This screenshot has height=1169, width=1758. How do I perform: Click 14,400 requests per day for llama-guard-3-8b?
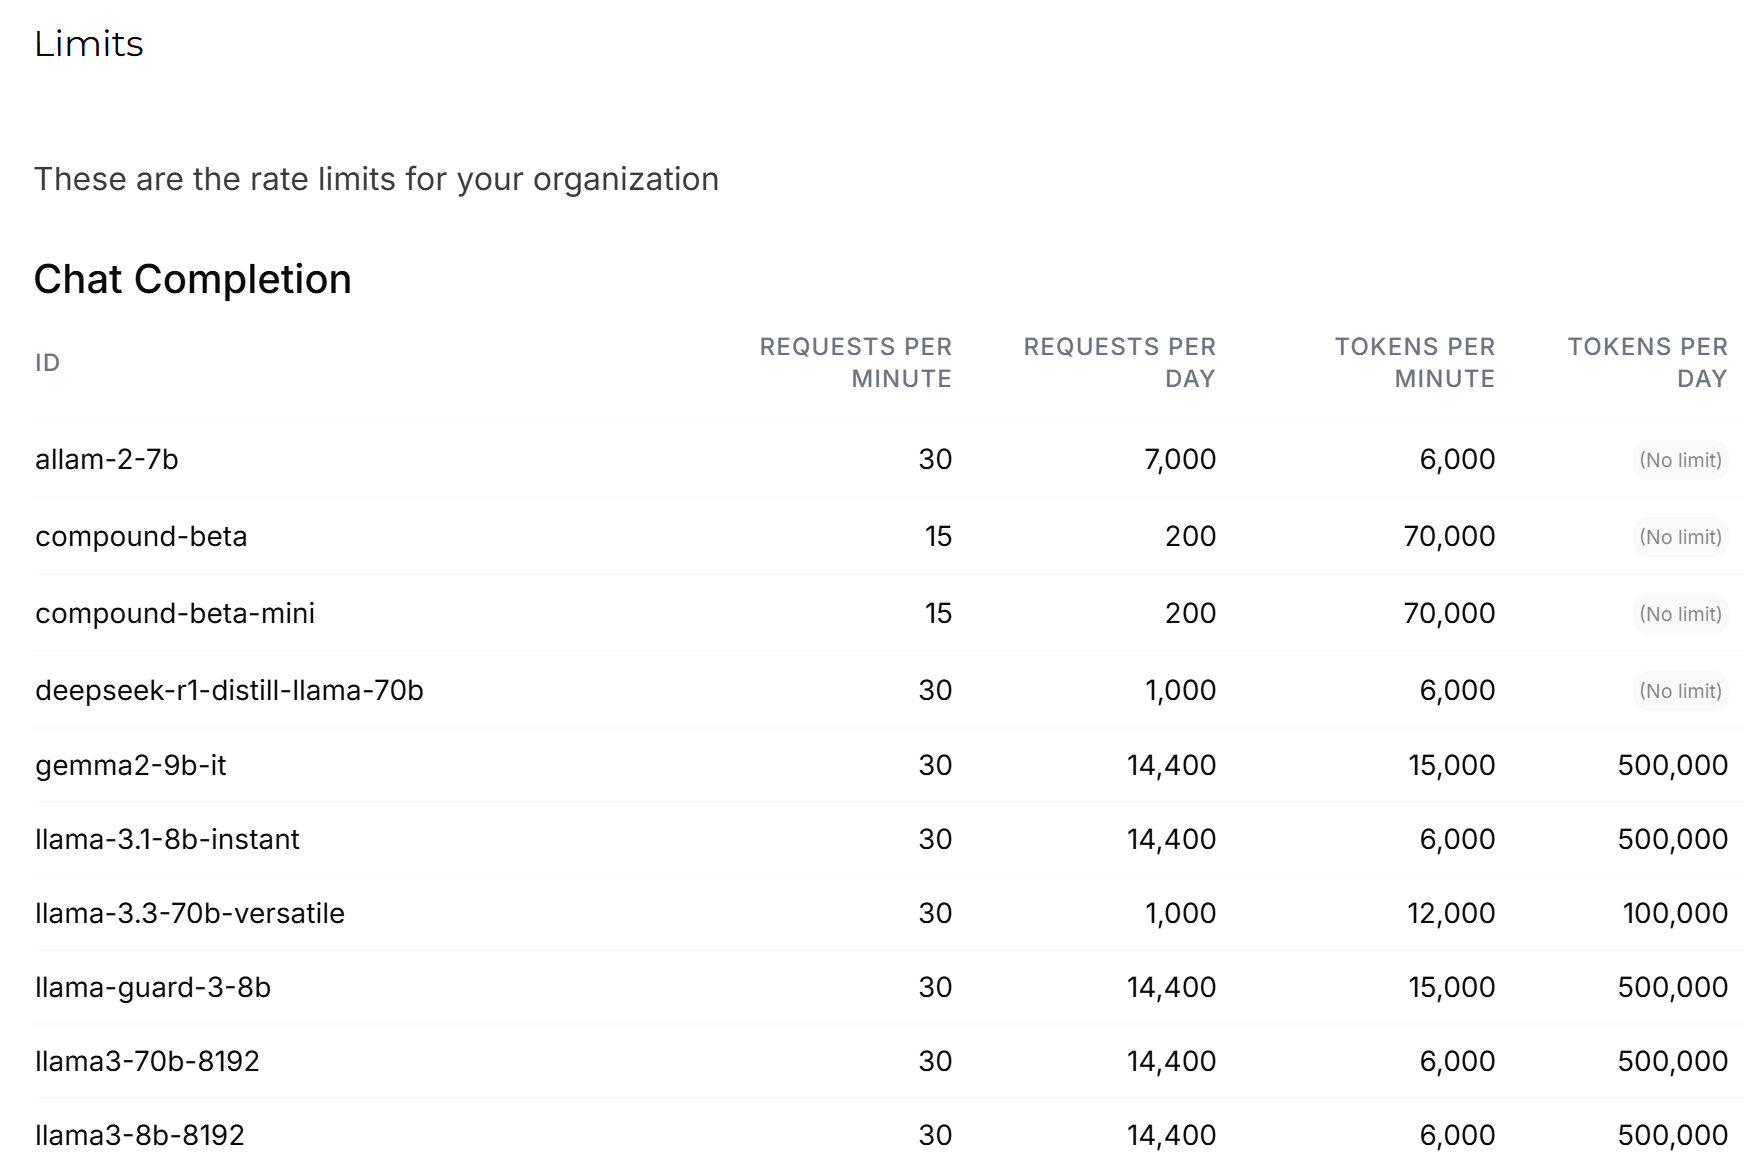click(x=1172, y=987)
